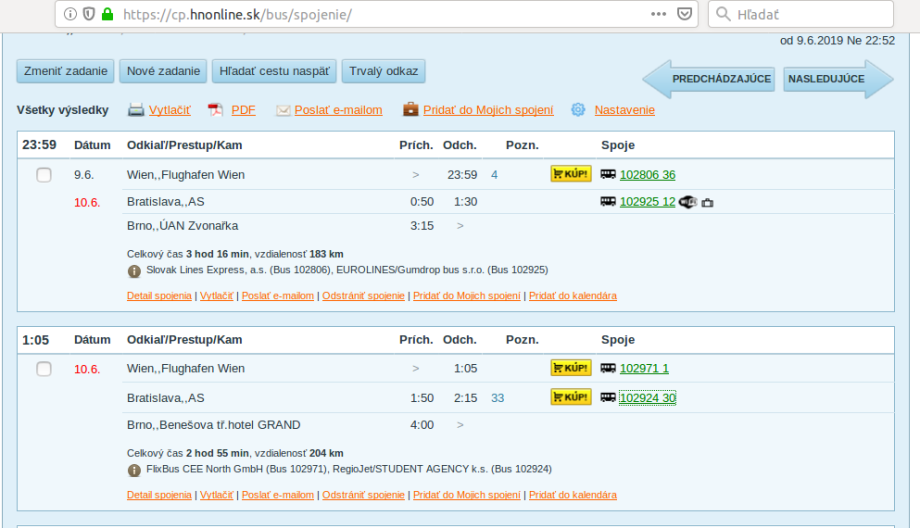
Task: Click the Pocket save icon in address bar
Action: tap(685, 15)
